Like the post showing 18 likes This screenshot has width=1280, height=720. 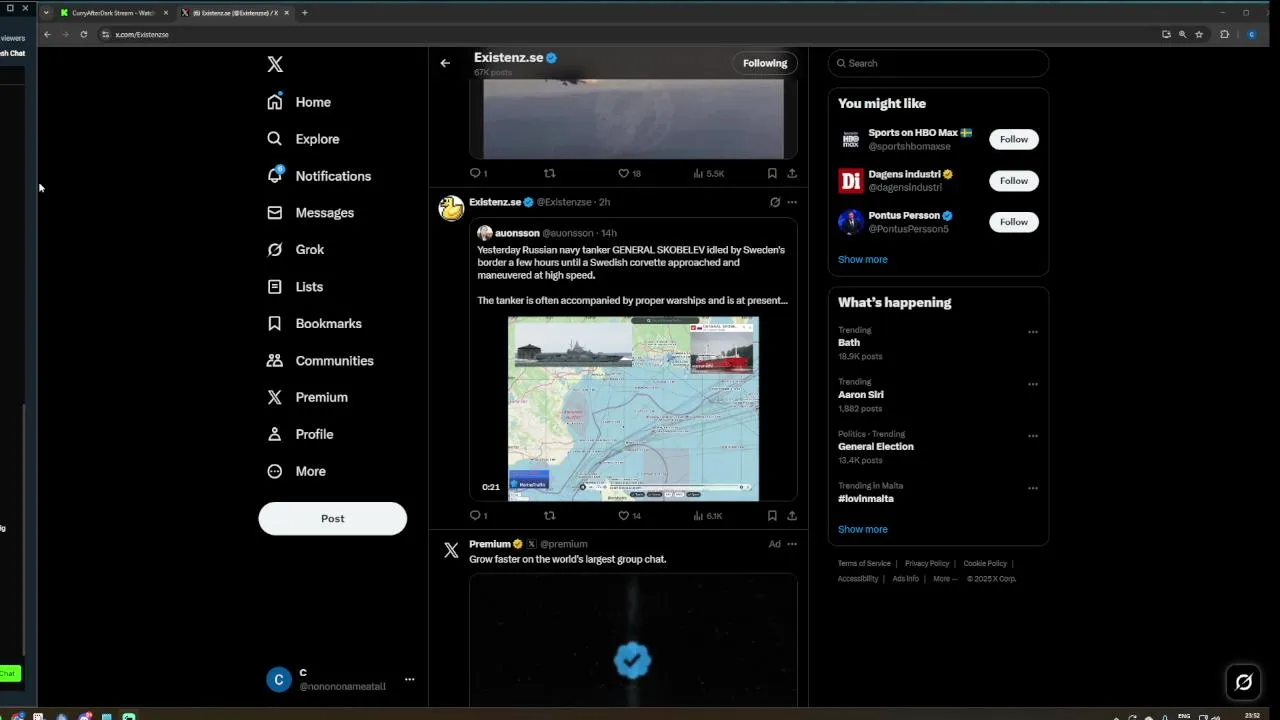tap(629, 174)
